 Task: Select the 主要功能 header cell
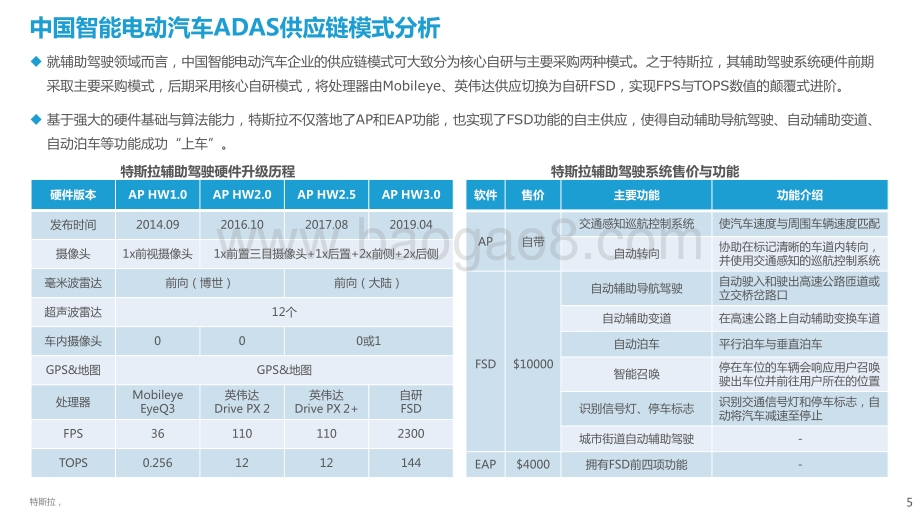coord(637,195)
